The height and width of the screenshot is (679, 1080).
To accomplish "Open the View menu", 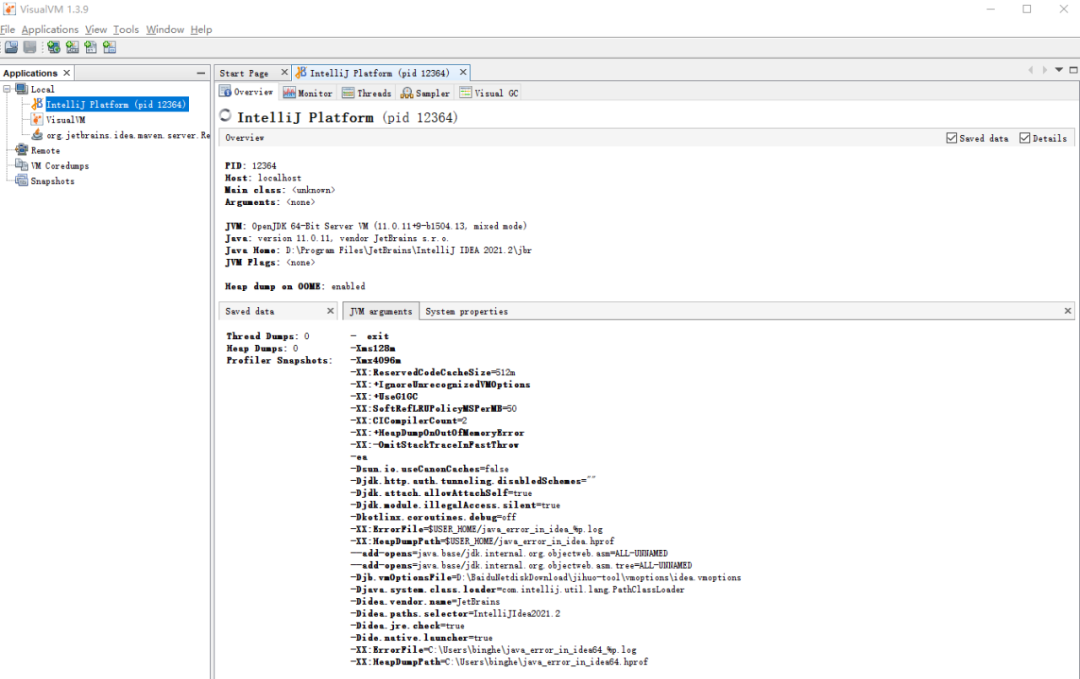I will coord(96,30).
